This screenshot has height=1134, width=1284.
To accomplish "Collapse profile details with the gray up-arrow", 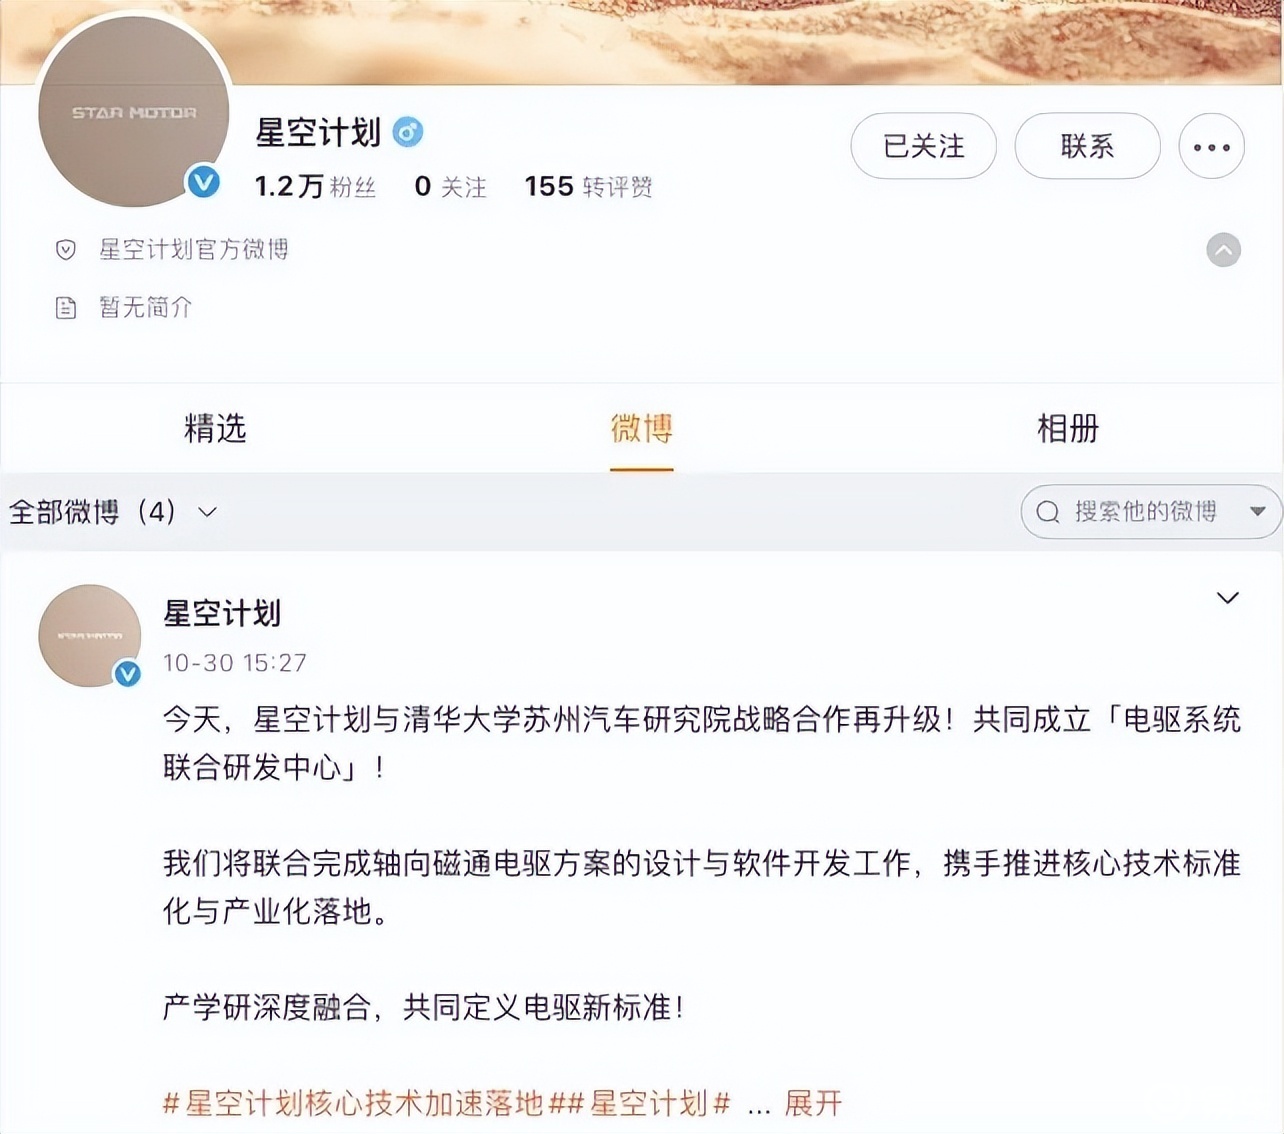I will 1224,250.
